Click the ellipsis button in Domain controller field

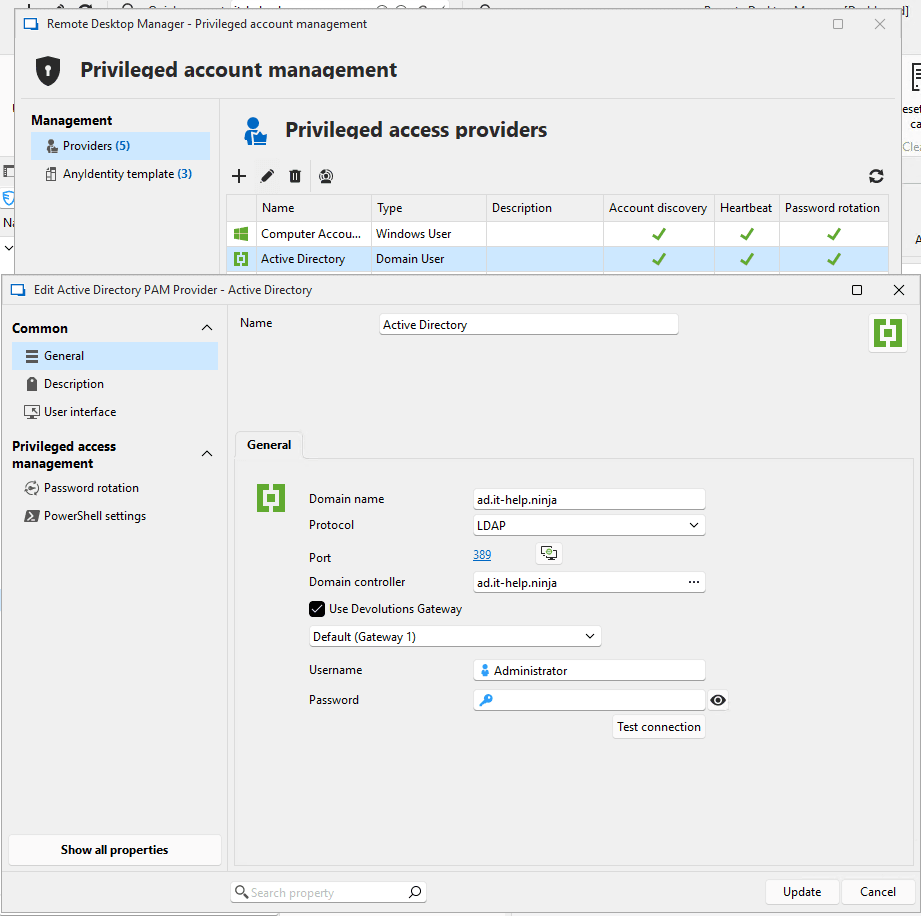[x=694, y=582]
